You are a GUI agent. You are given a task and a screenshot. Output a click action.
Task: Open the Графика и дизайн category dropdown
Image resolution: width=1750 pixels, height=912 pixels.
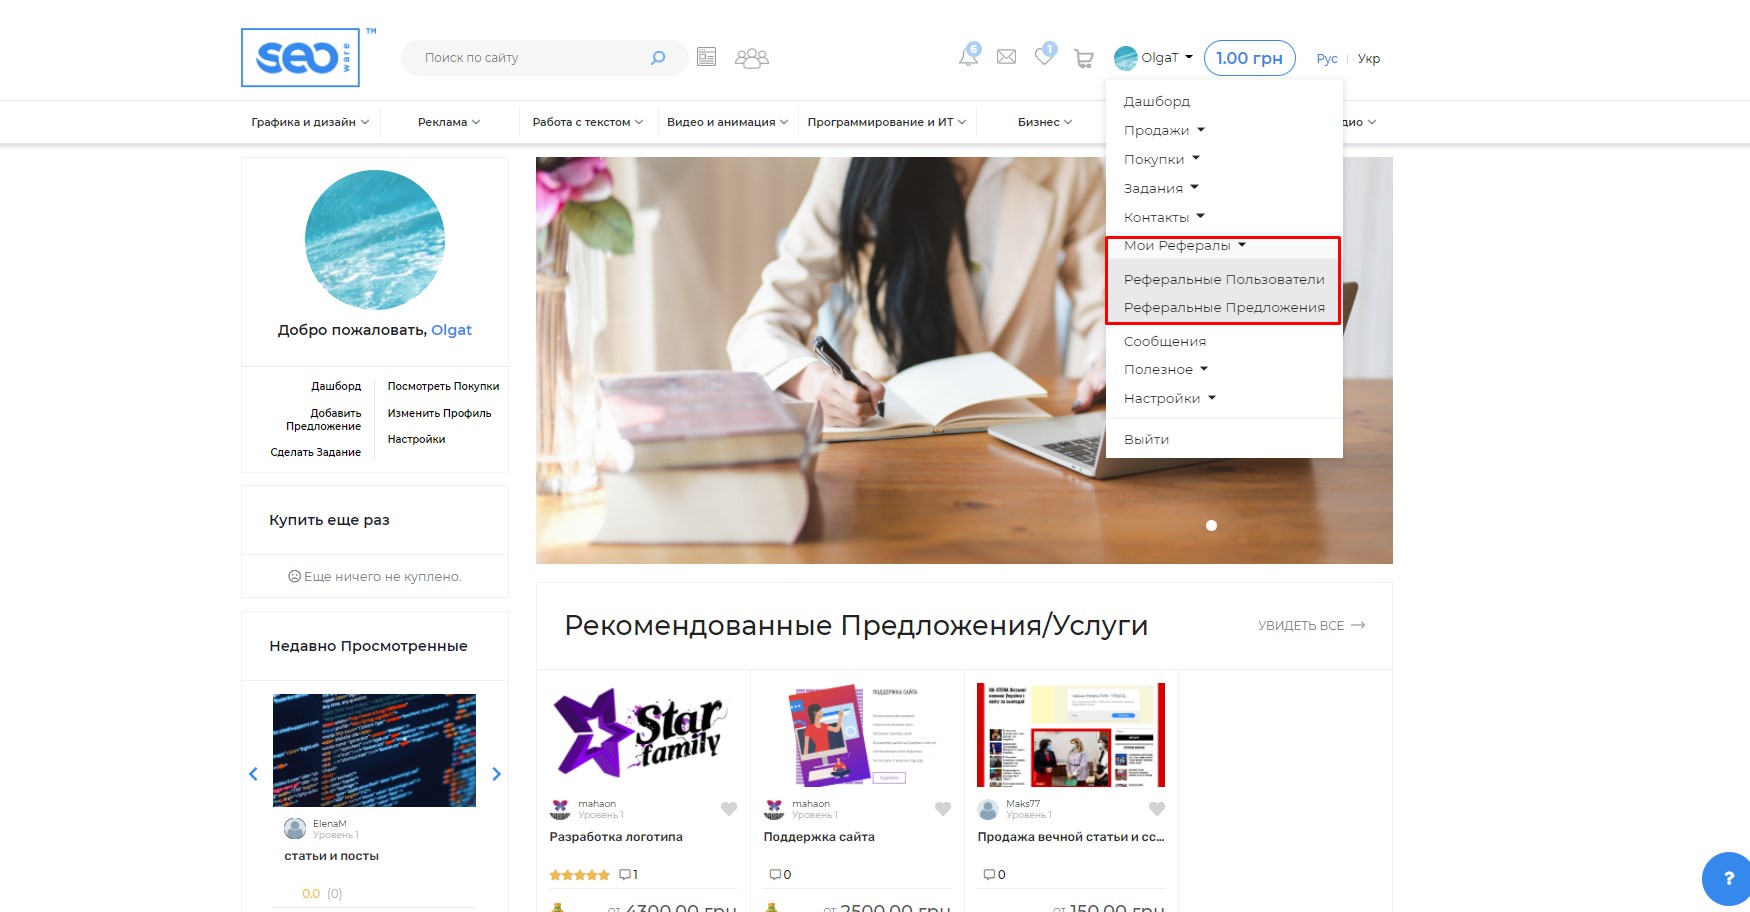click(x=310, y=122)
